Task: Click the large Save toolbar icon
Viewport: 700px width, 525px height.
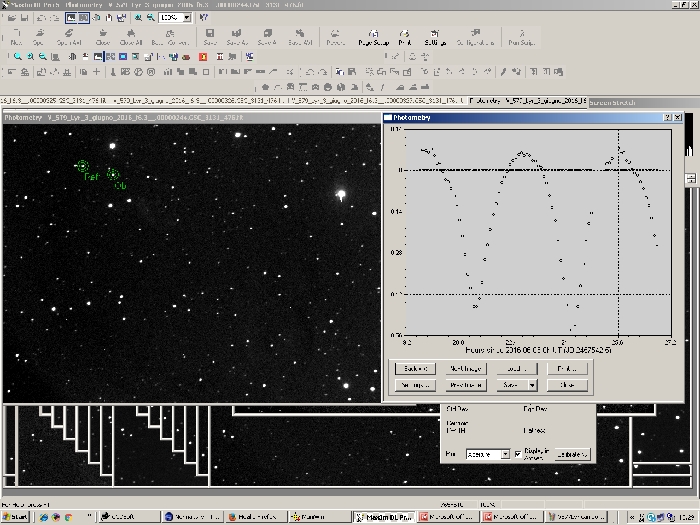Action: (x=210, y=37)
